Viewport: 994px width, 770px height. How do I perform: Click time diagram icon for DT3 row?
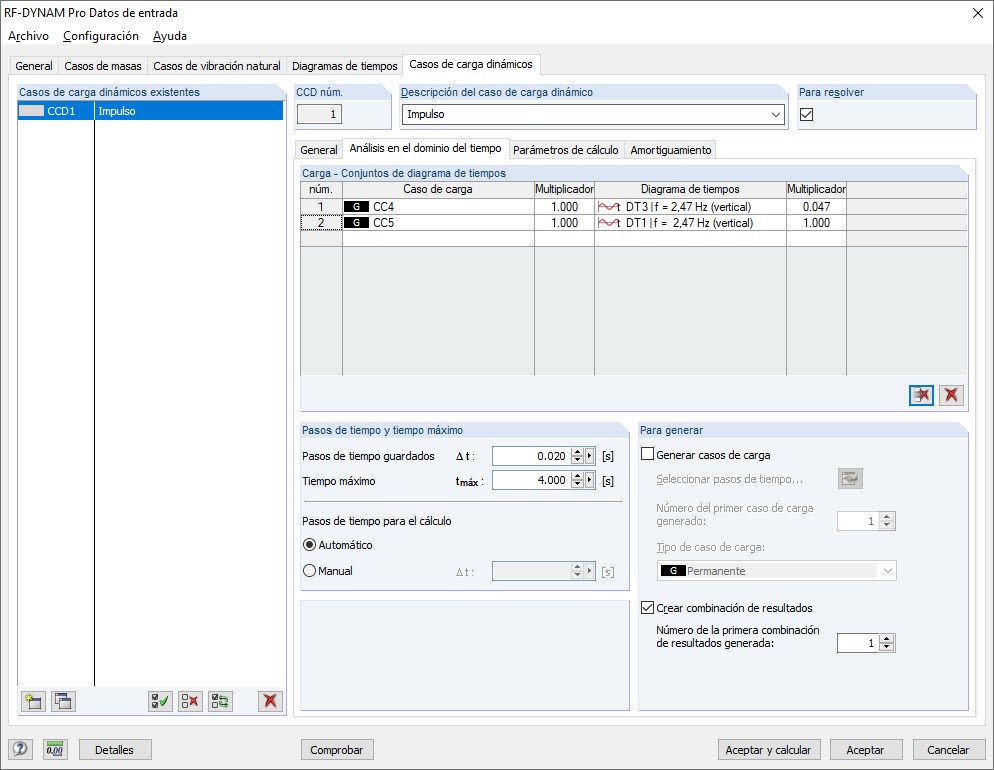[x=609, y=207]
